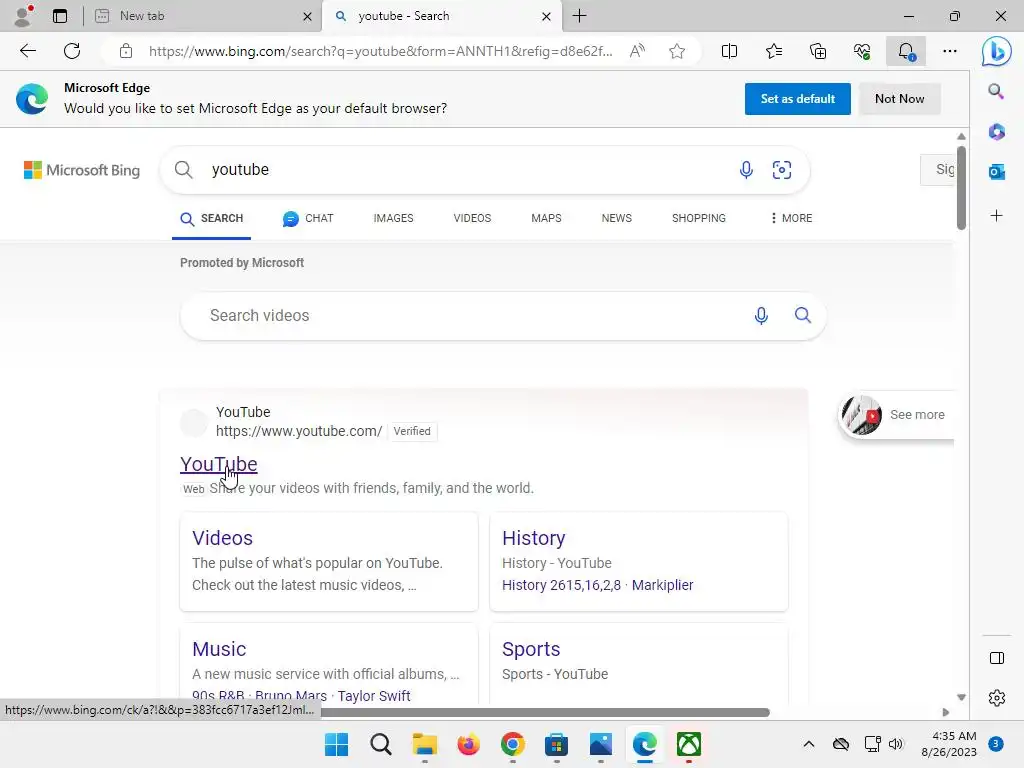Add page to favorites with the star
Image resolution: width=1024 pixels, height=768 pixels.
(677, 51)
